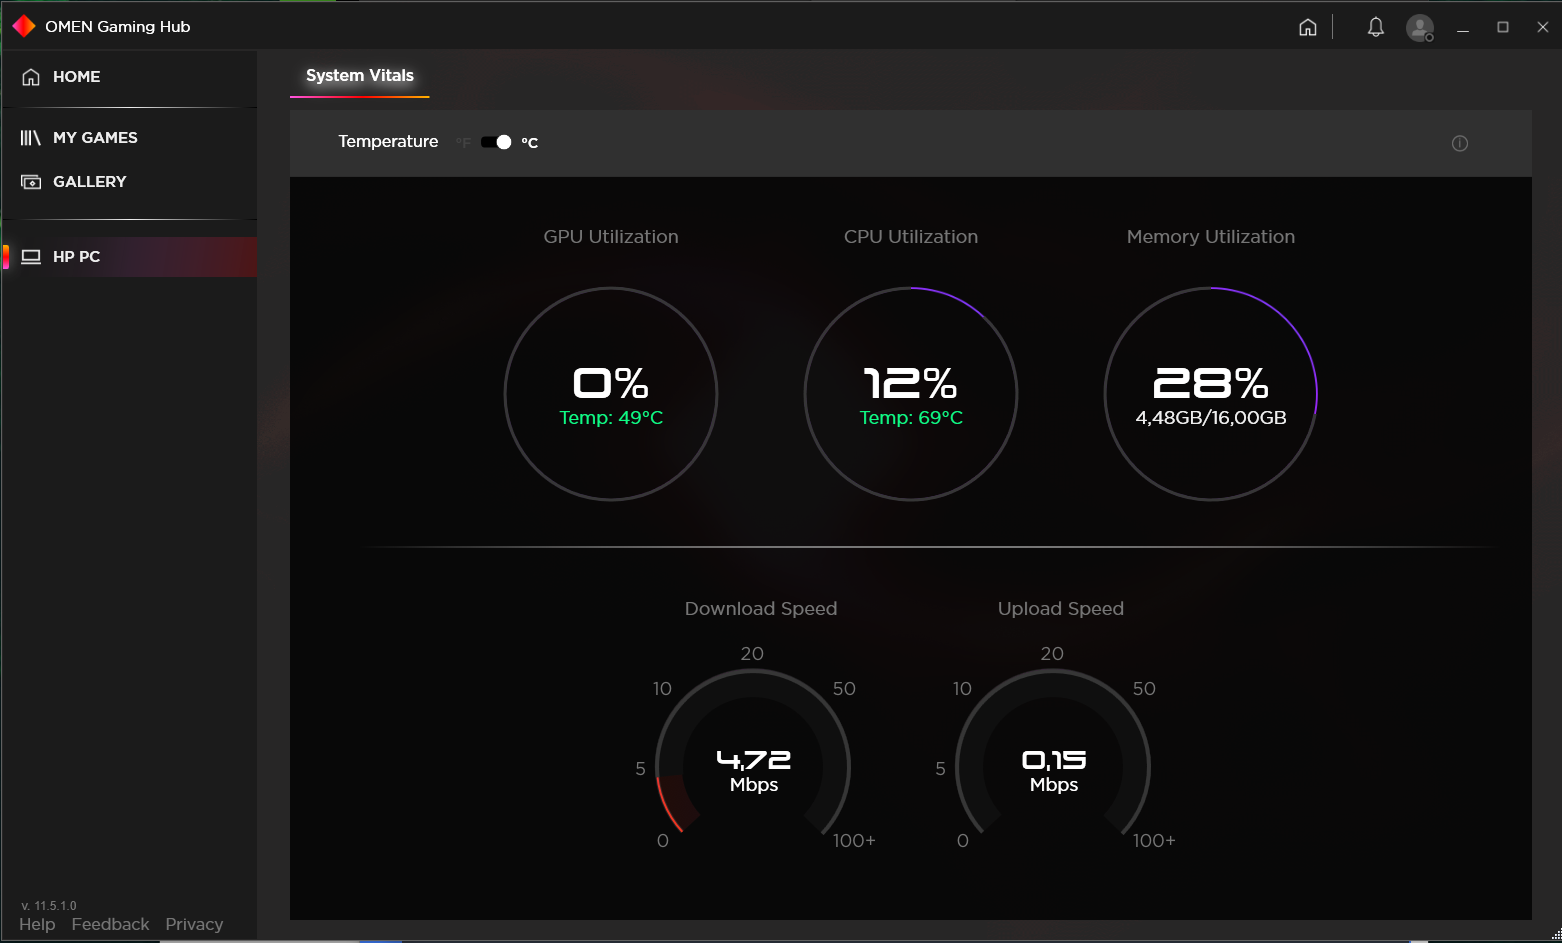
Task: Click the library icon beside My Games
Action: tap(31, 138)
